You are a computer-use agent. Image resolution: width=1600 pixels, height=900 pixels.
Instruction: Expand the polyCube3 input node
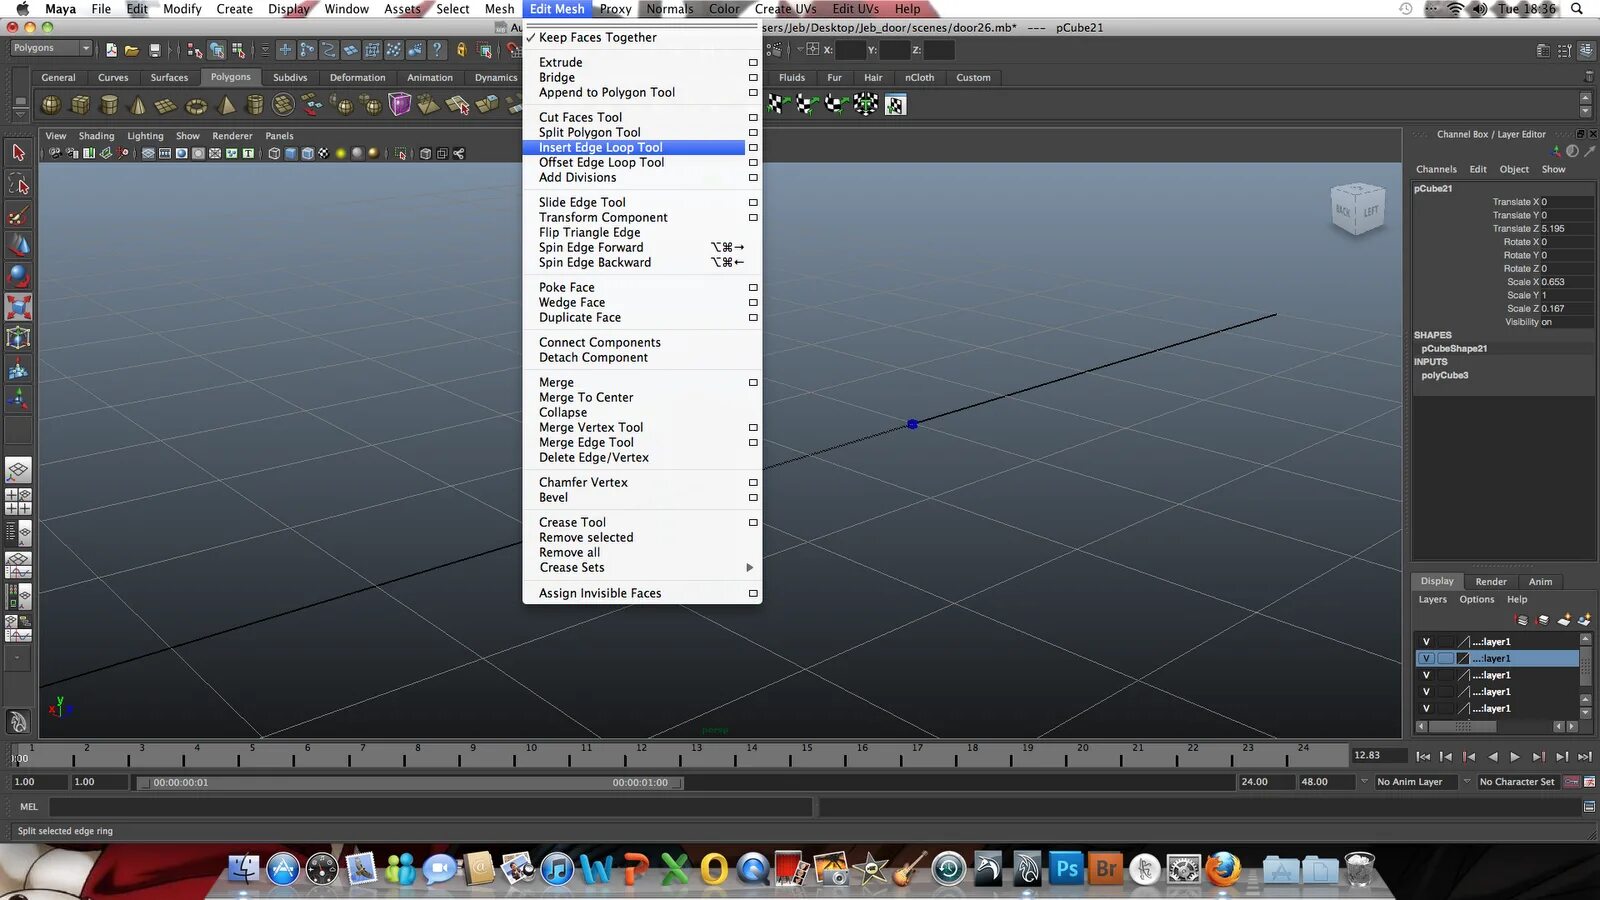point(1445,375)
